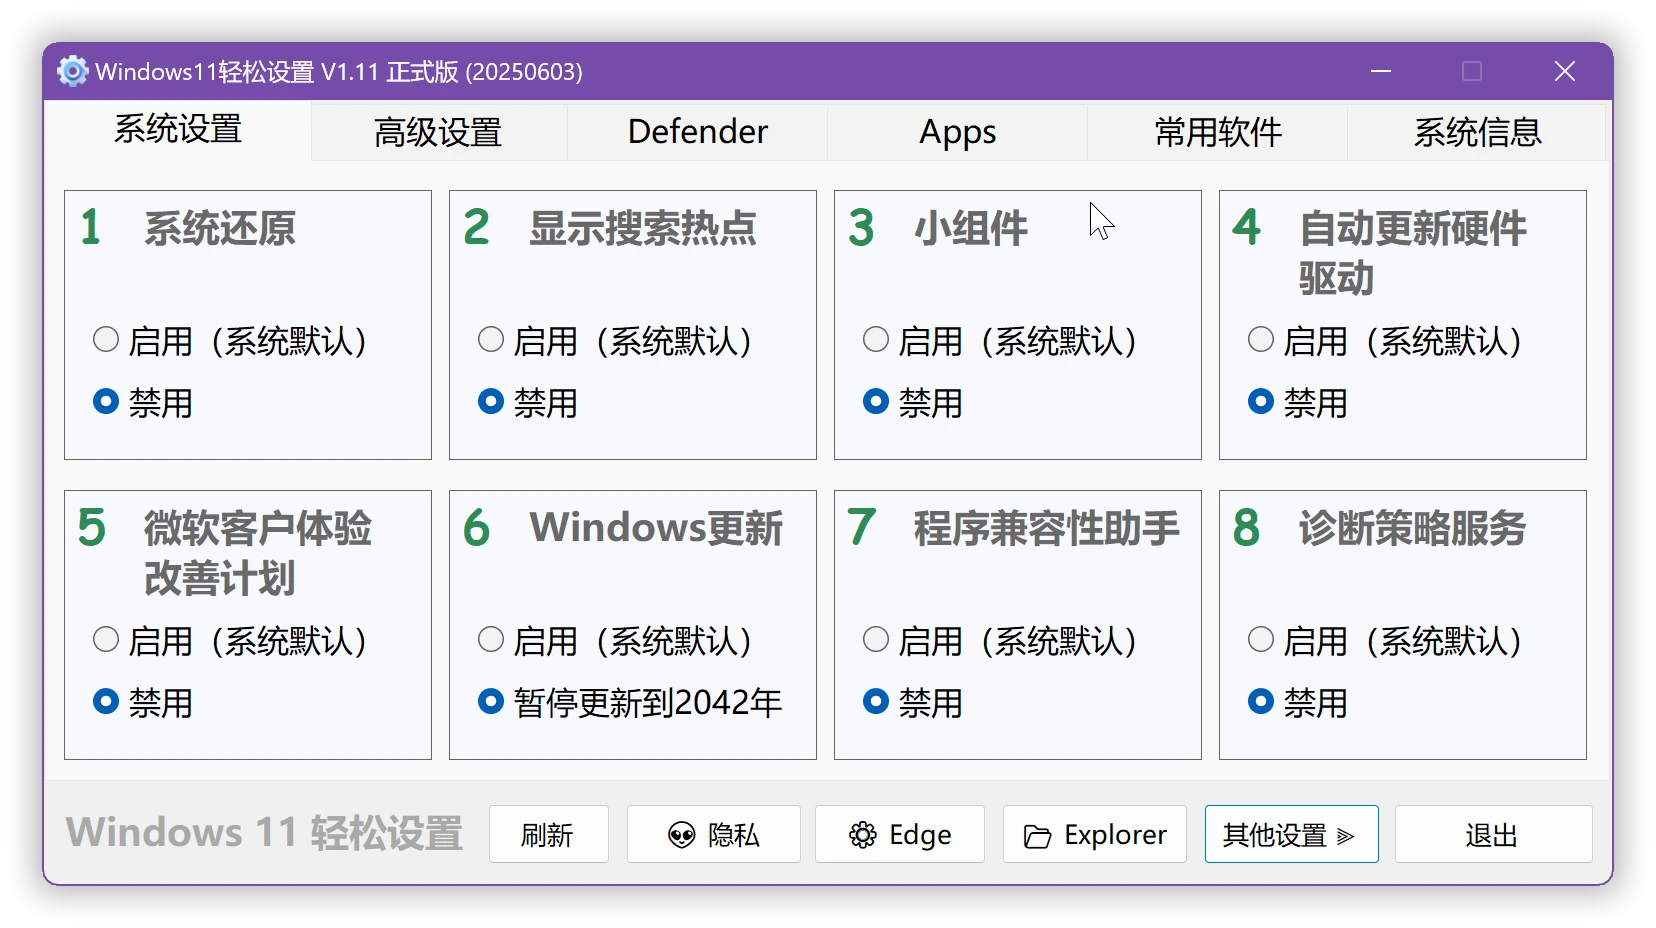Viewport: 1656px width, 928px height.
Task: Enable 小组件 widgets option
Action: pos(876,340)
